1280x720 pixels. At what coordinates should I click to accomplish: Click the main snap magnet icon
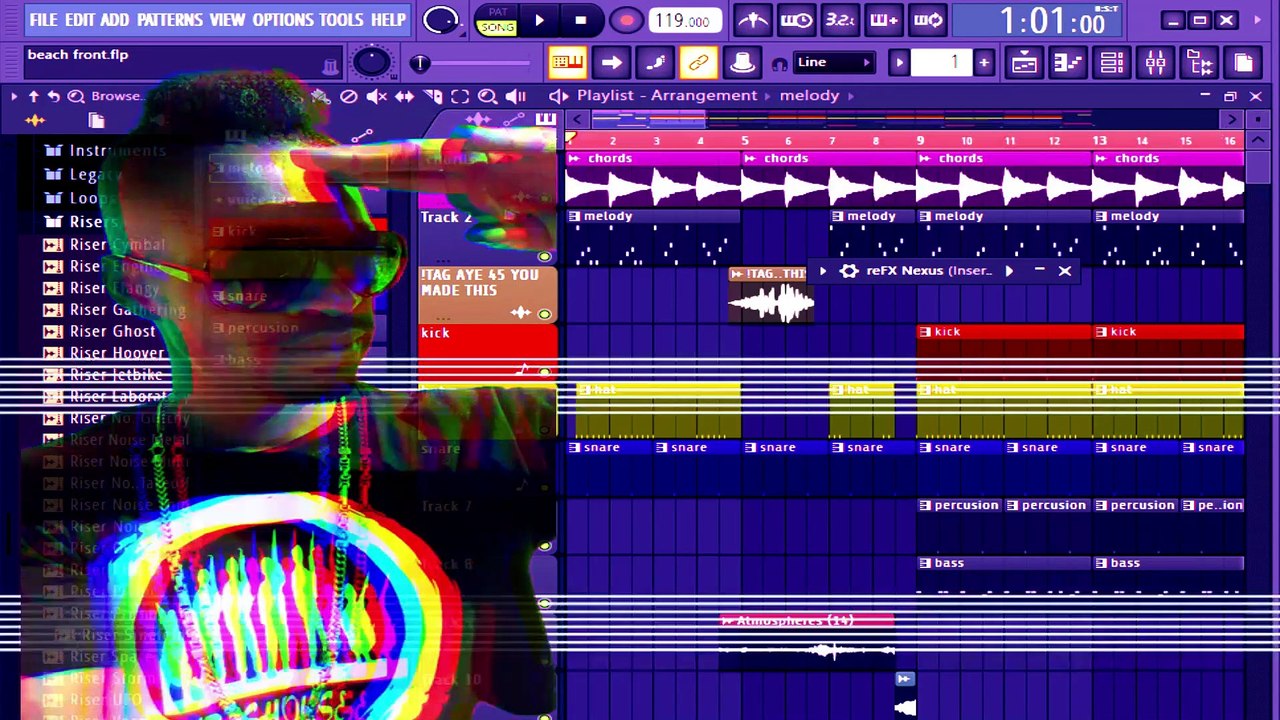pyautogui.click(x=780, y=64)
